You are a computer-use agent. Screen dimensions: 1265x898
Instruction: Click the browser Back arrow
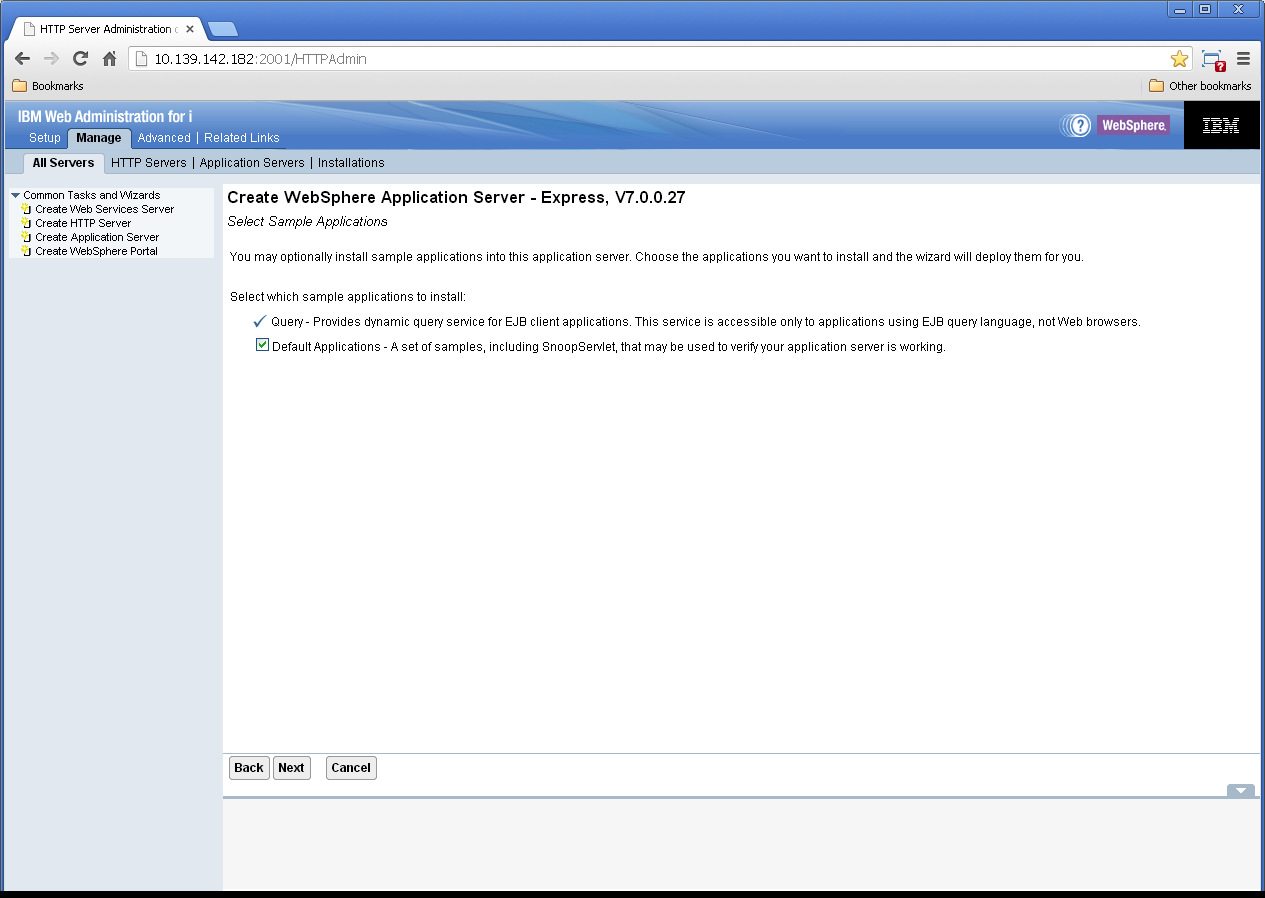click(22, 59)
